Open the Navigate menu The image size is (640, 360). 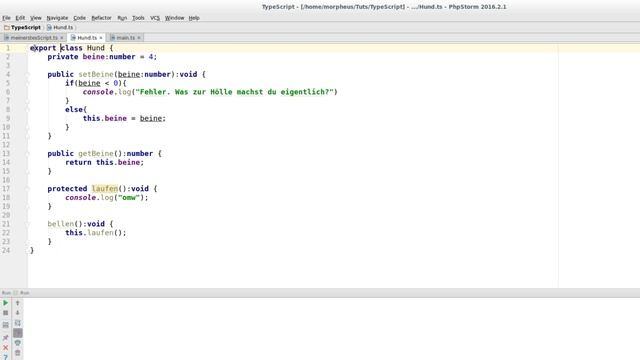[57, 18]
